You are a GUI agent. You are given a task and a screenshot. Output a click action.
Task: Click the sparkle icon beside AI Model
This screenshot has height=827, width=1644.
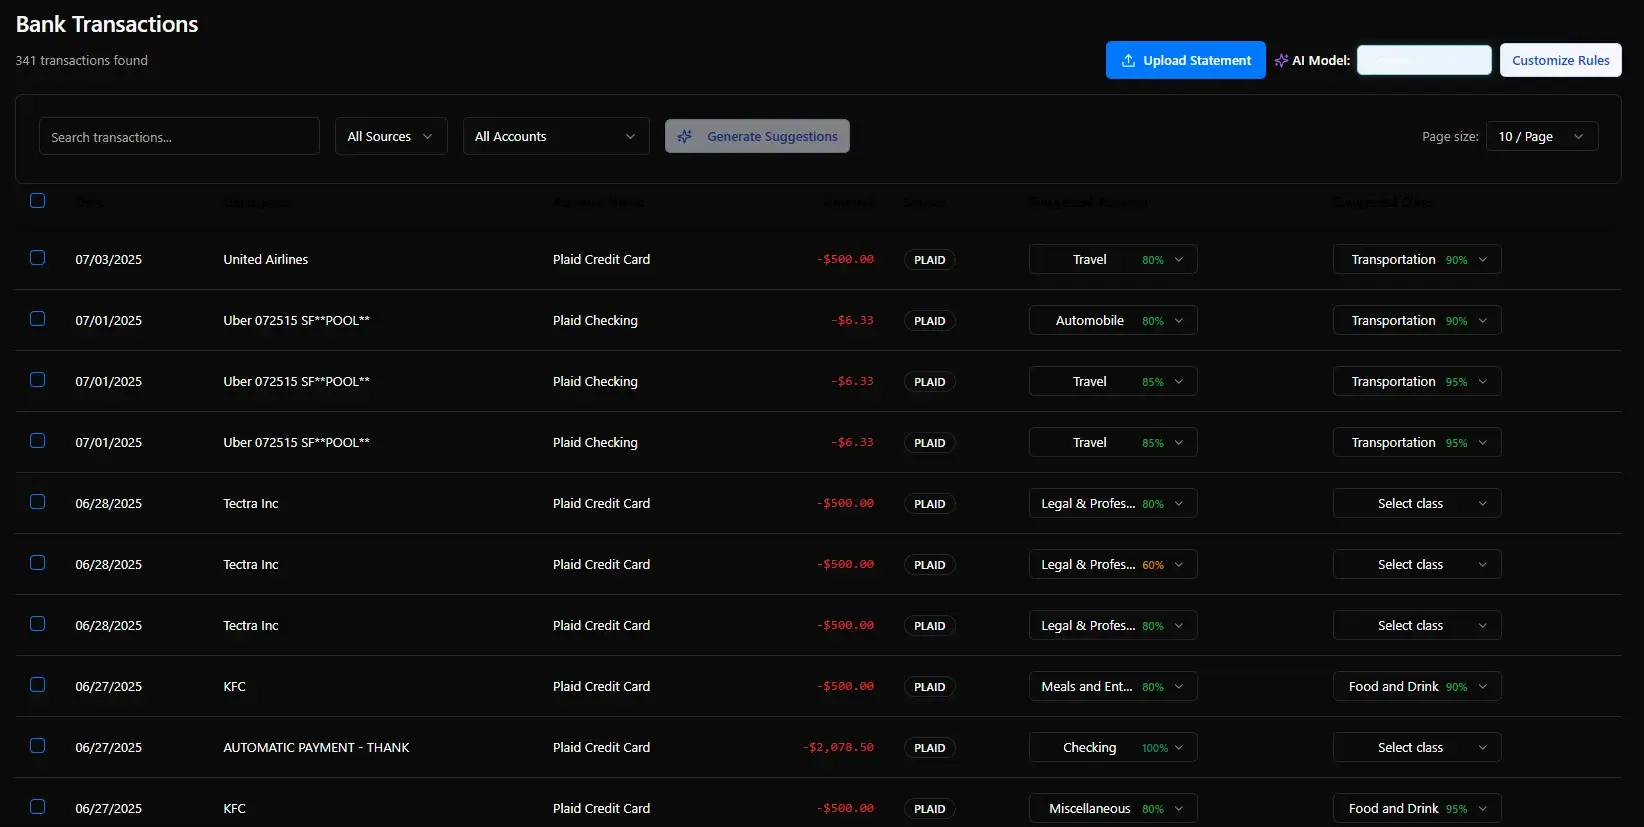click(x=1281, y=60)
